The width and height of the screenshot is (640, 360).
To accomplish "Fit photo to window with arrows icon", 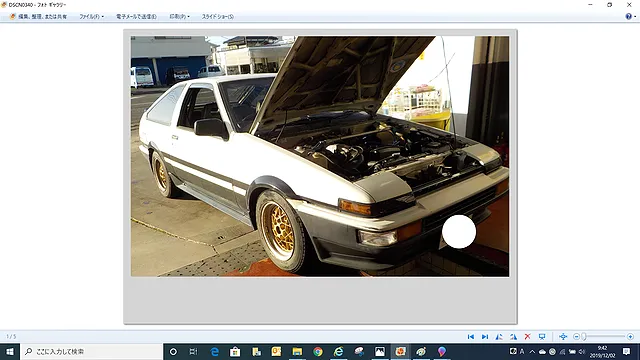I will (x=563, y=337).
